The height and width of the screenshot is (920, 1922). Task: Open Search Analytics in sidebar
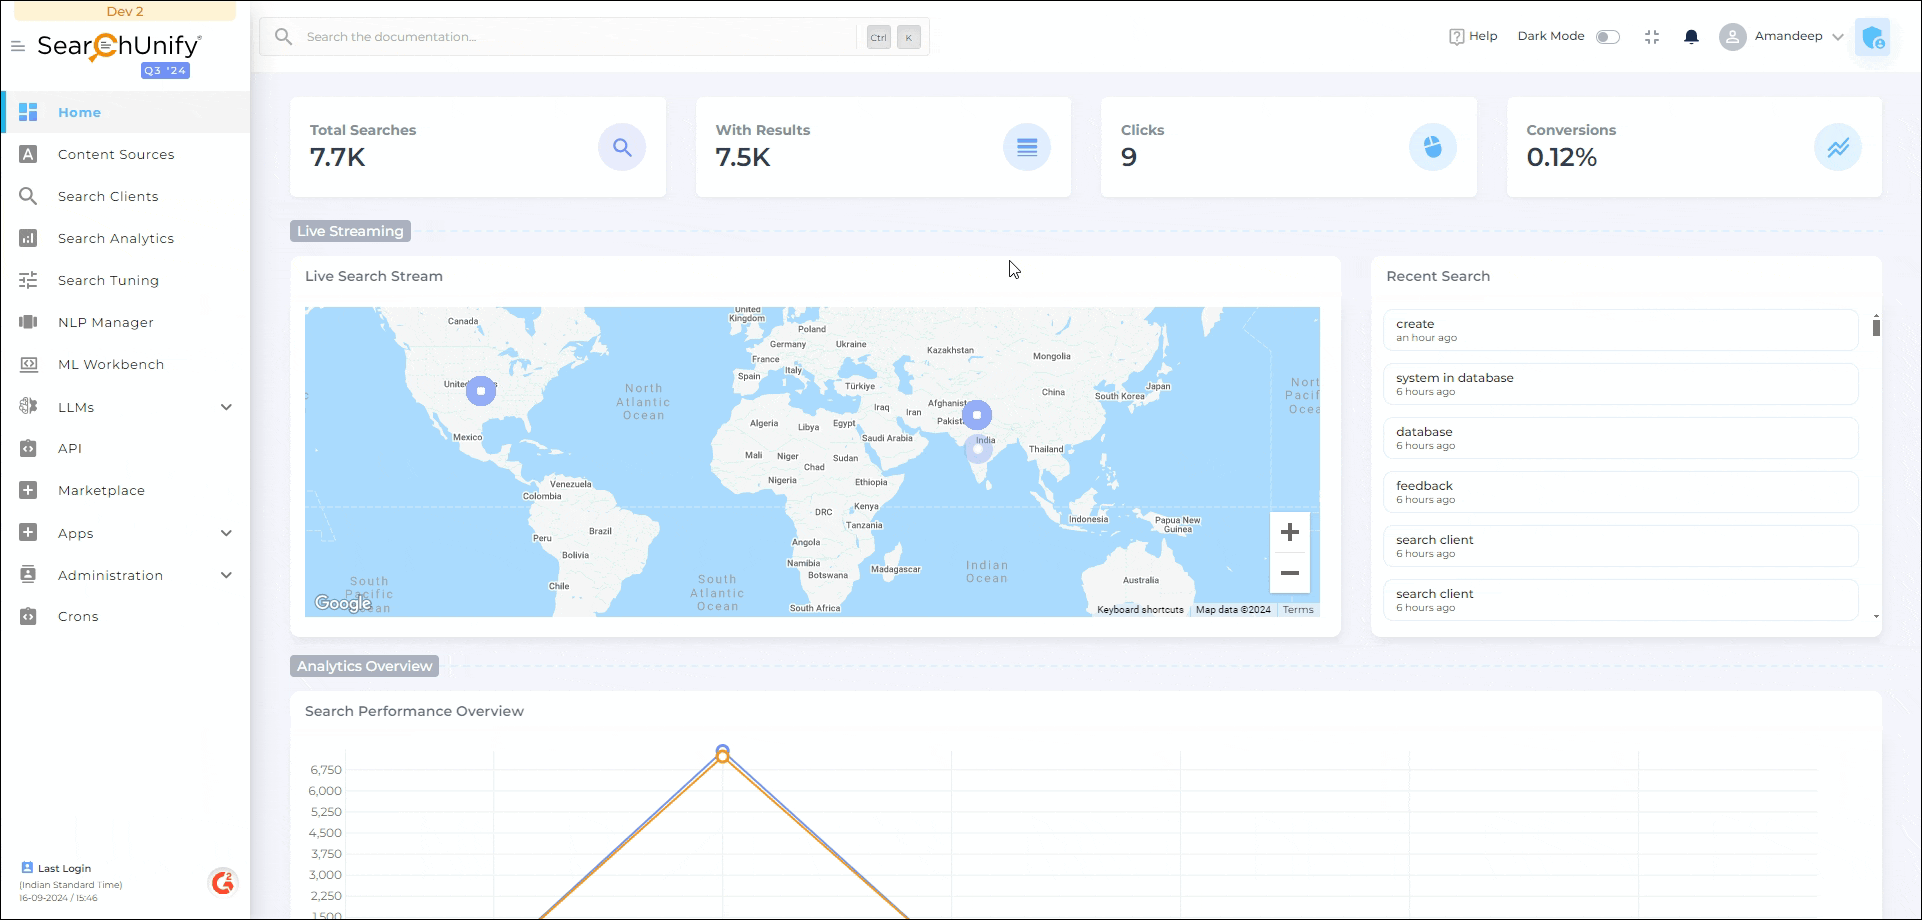tap(116, 239)
